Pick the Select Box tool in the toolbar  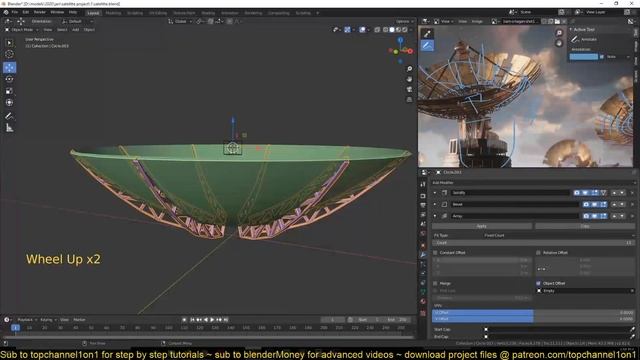click(9, 43)
